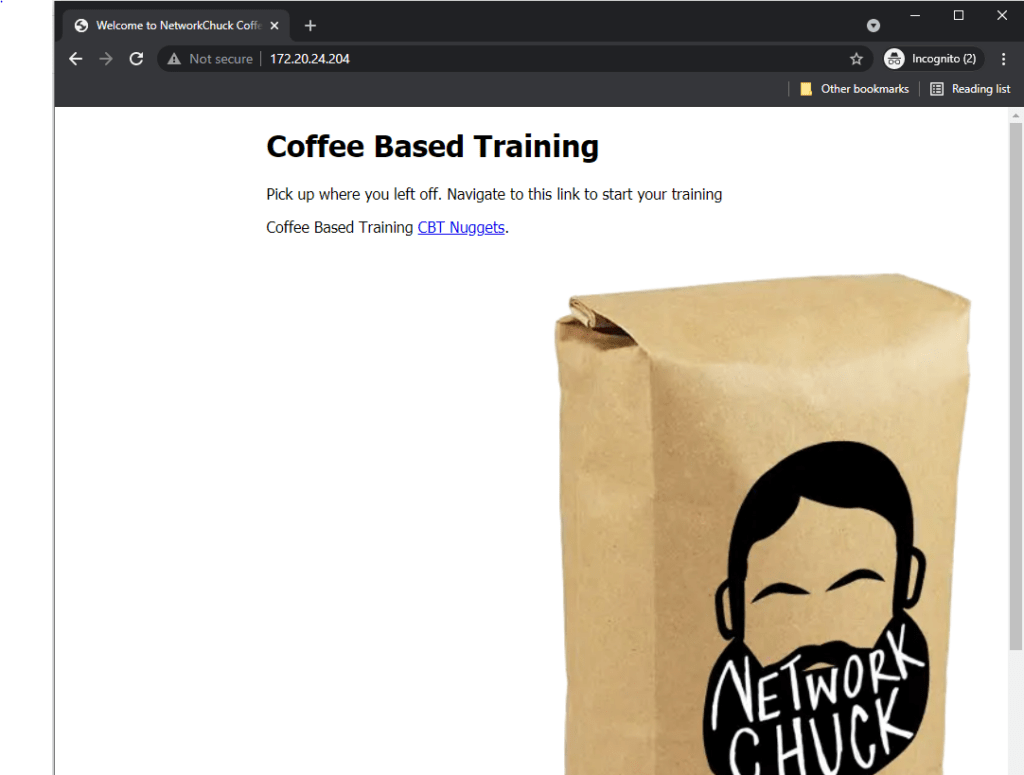The image size is (1024, 775).
Task: Open the Reading list
Action: [x=970, y=89]
